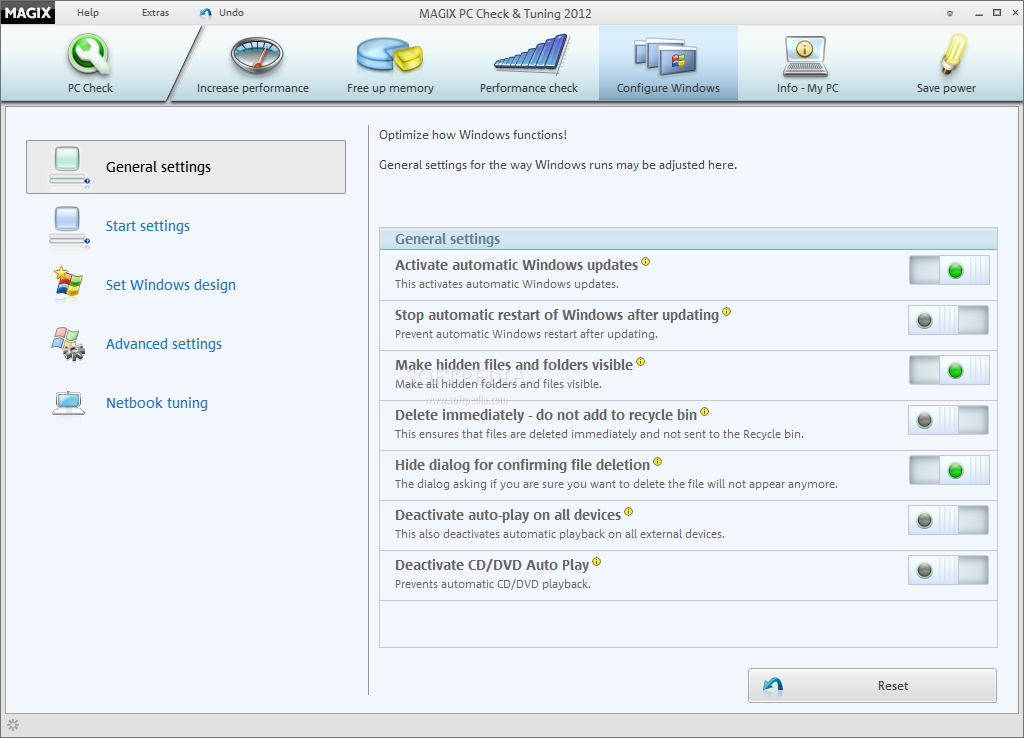Open Free up memory pie chart icon

[390, 54]
